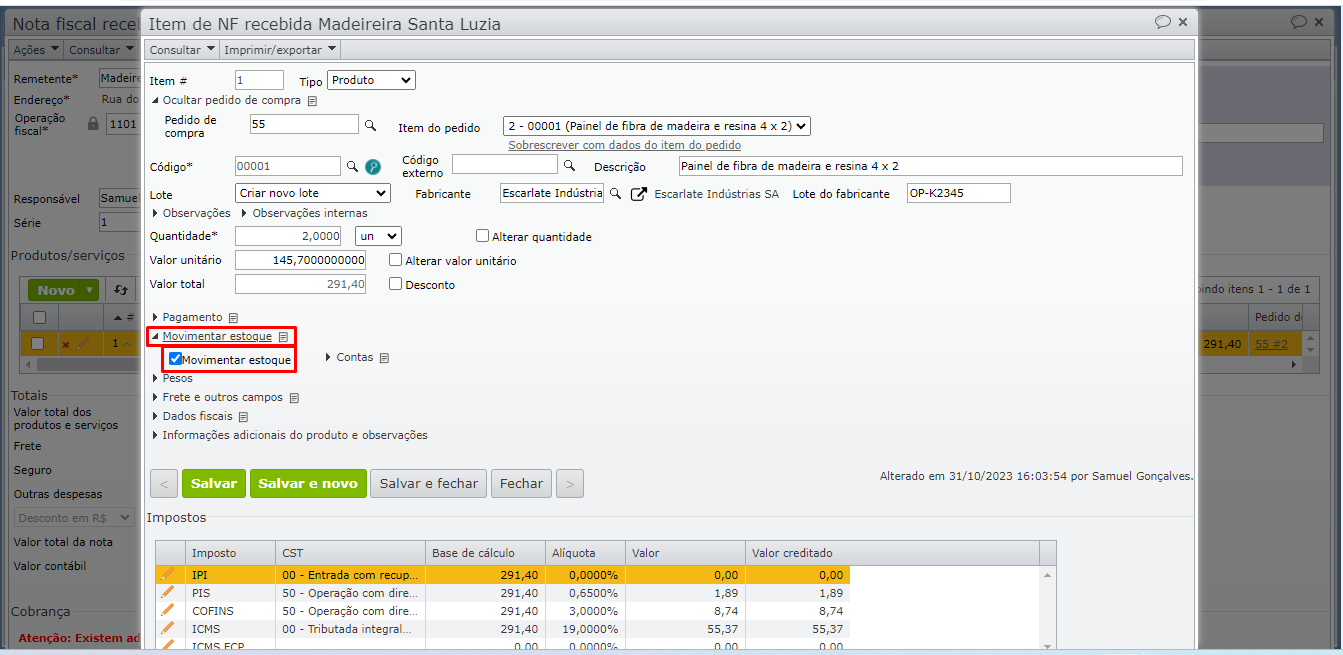
Task: Click the magnifier next to the Código field
Action: (x=352, y=166)
